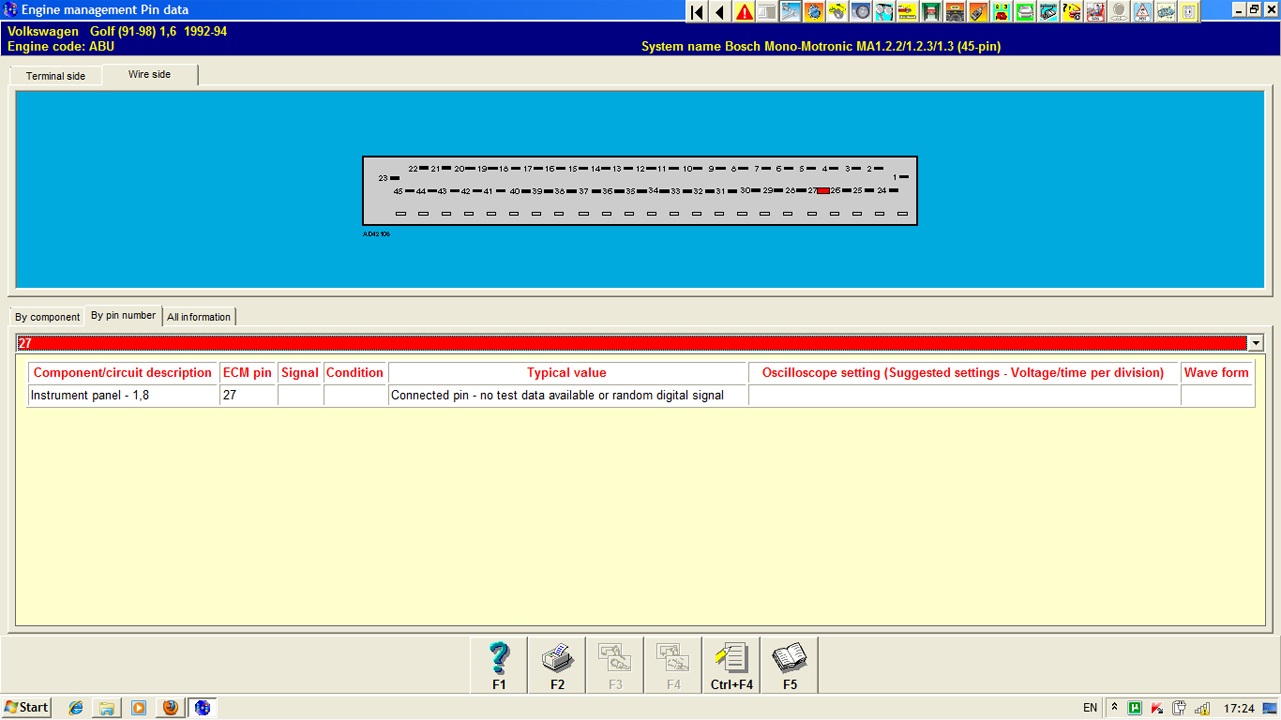
Task: Open help with the F1 question mark
Action: [x=499, y=666]
